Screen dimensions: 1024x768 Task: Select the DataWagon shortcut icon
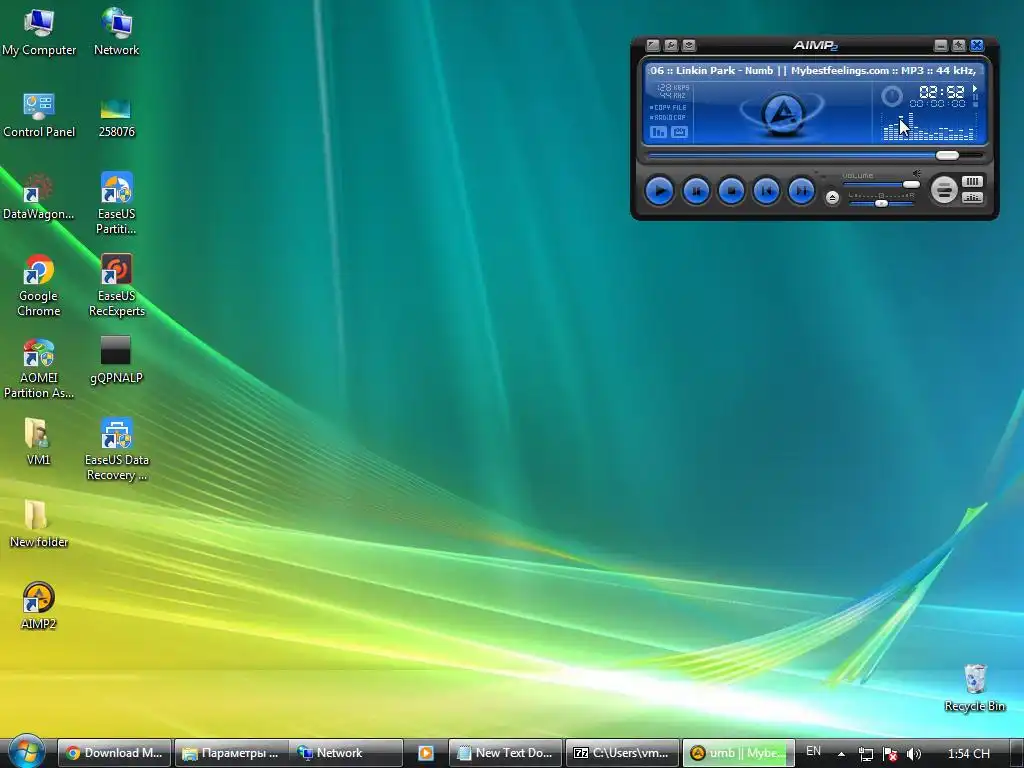coord(39,197)
